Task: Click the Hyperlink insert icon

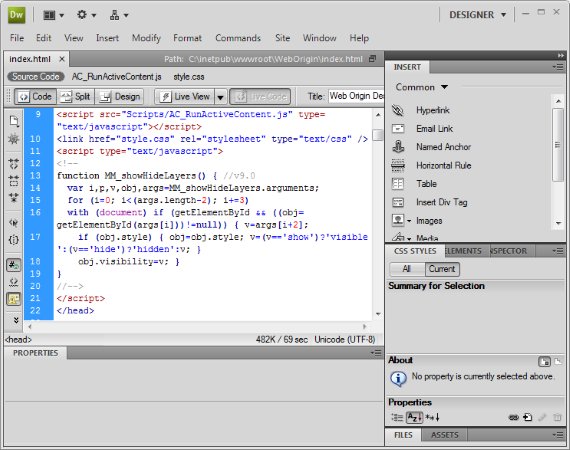Action: (398, 110)
